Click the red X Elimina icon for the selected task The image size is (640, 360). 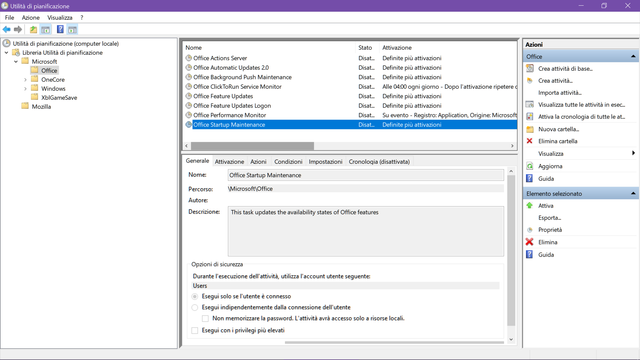click(x=530, y=242)
